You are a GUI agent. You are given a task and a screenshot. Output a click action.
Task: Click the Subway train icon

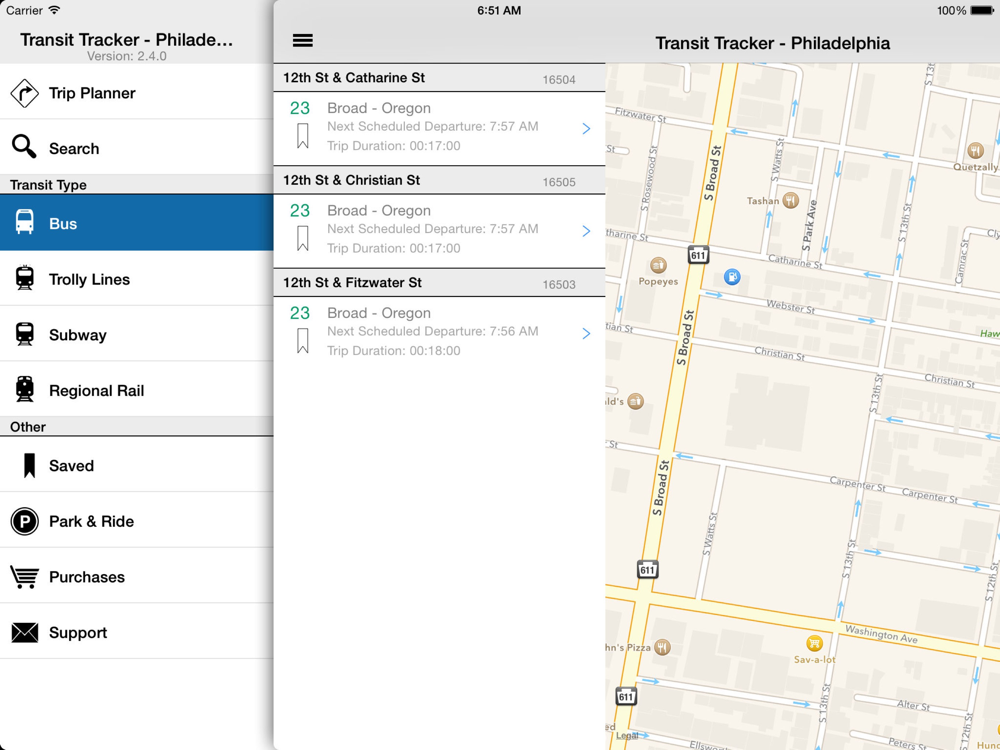(24, 334)
